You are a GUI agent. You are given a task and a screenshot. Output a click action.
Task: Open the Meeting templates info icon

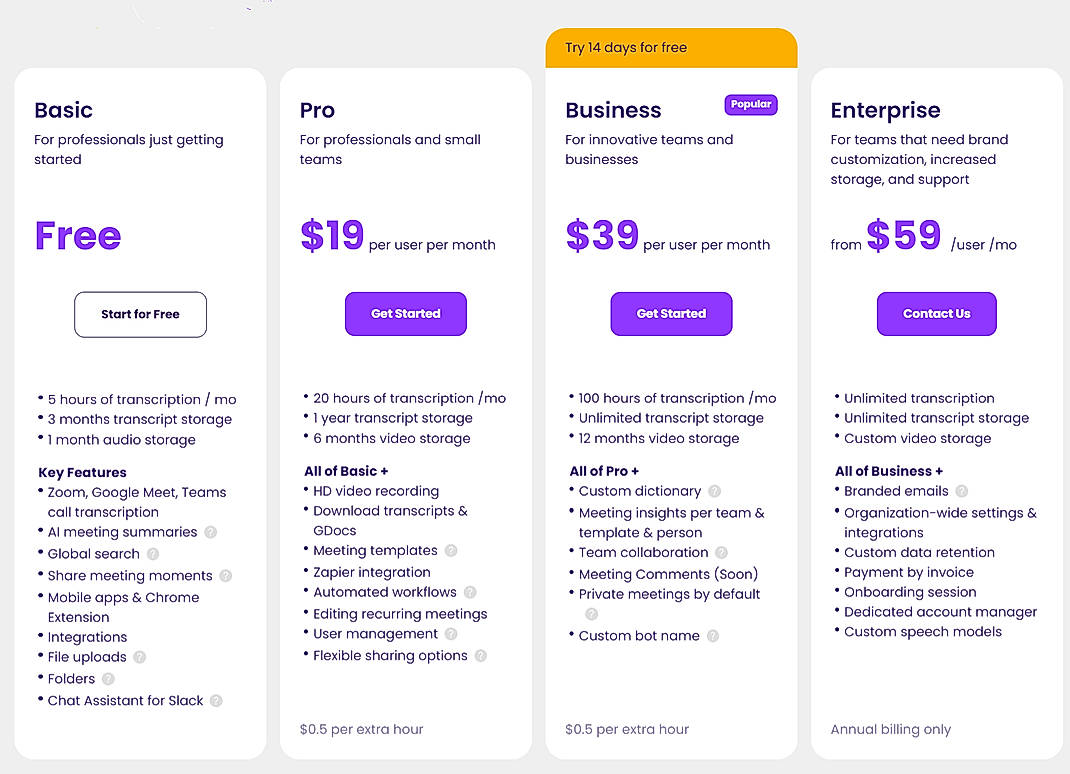(452, 551)
